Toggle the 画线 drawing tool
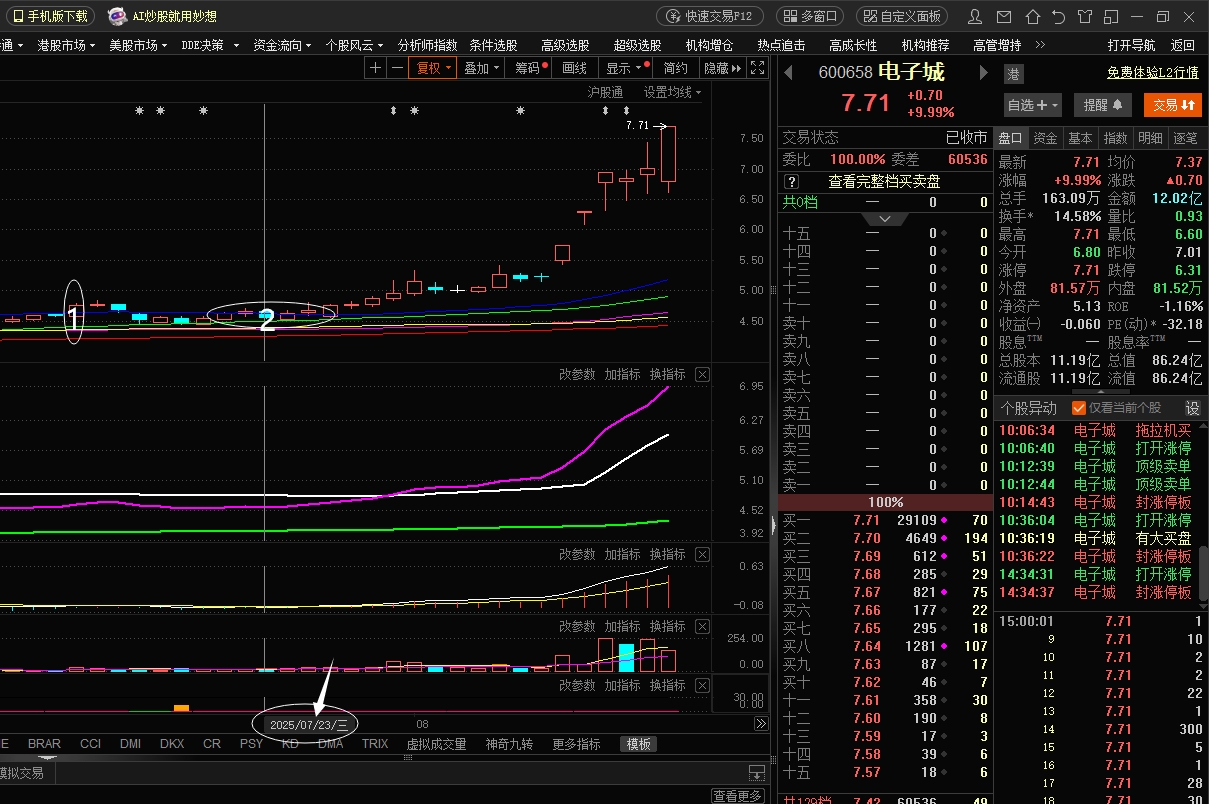Image resolution: width=1209 pixels, height=804 pixels. click(575, 68)
